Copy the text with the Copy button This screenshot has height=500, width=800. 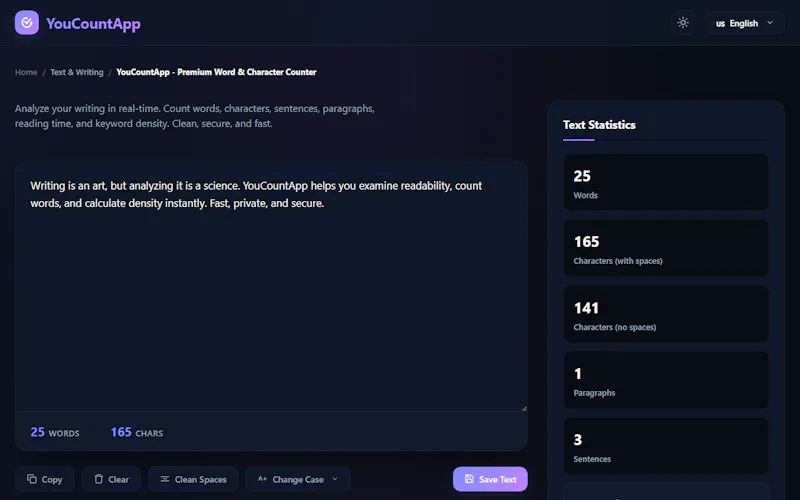tap(44, 479)
